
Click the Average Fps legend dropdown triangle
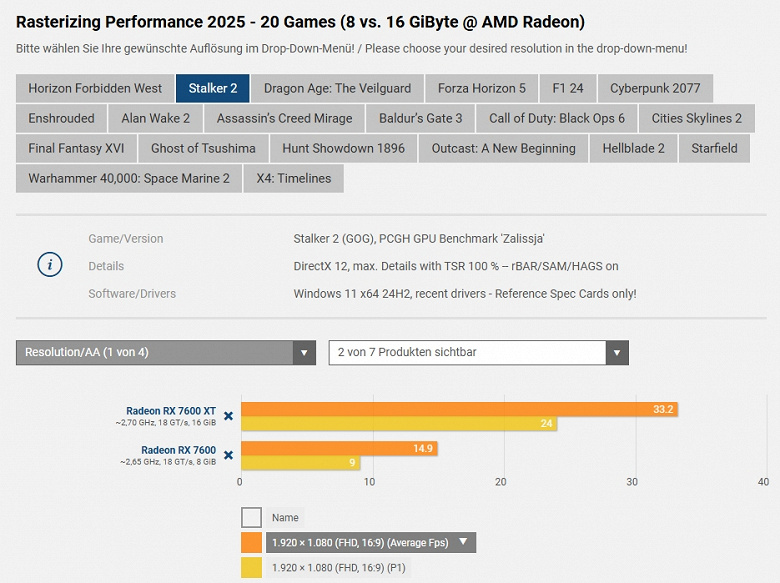coord(463,541)
